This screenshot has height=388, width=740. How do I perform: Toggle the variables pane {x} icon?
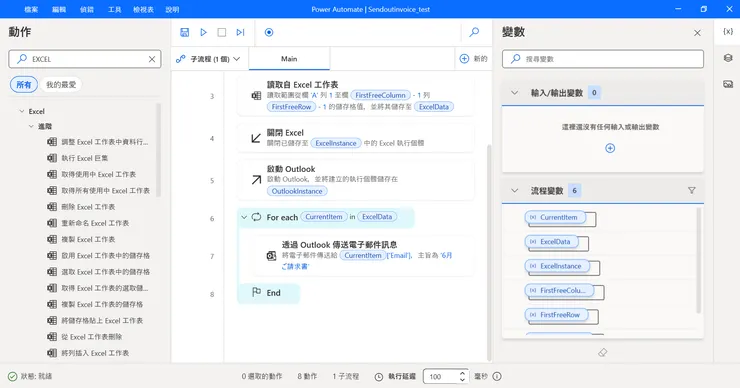(728, 32)
